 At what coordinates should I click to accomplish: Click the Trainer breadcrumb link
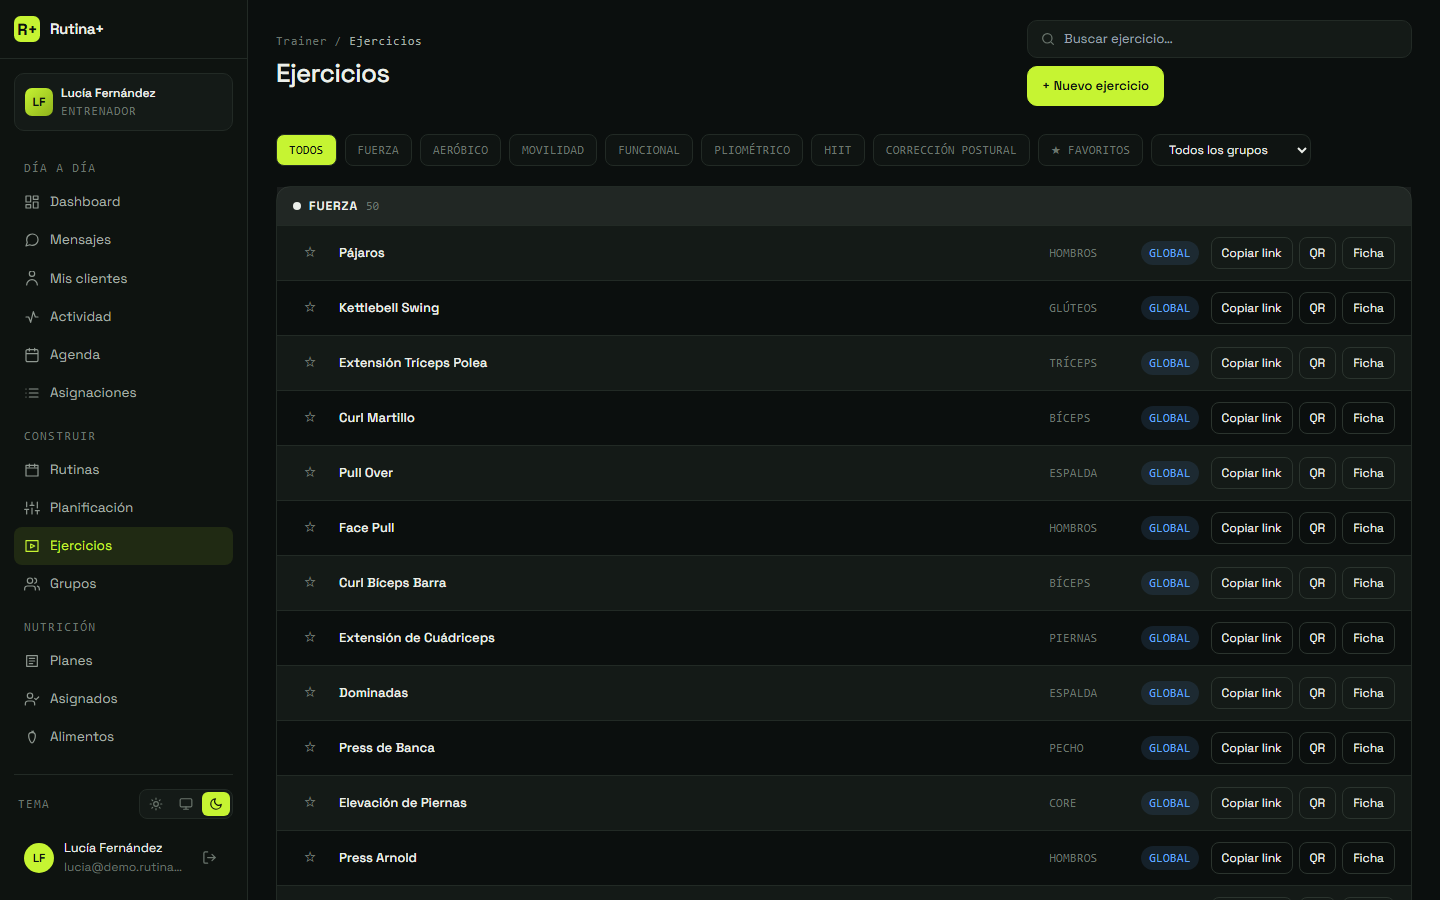click(x=301, y=41)
